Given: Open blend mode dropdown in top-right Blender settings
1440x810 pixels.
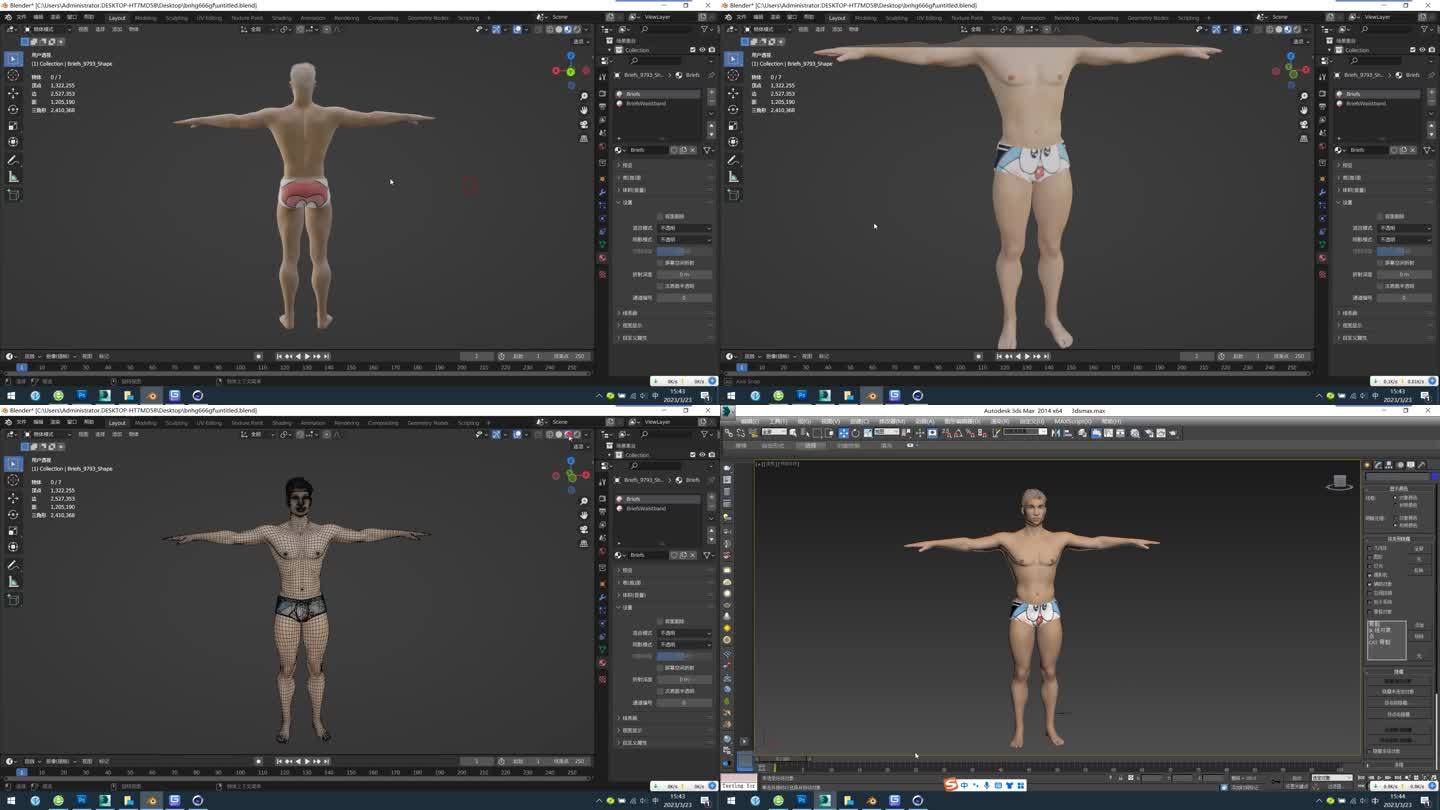Looking at the screenshot, I should 1405,228.
